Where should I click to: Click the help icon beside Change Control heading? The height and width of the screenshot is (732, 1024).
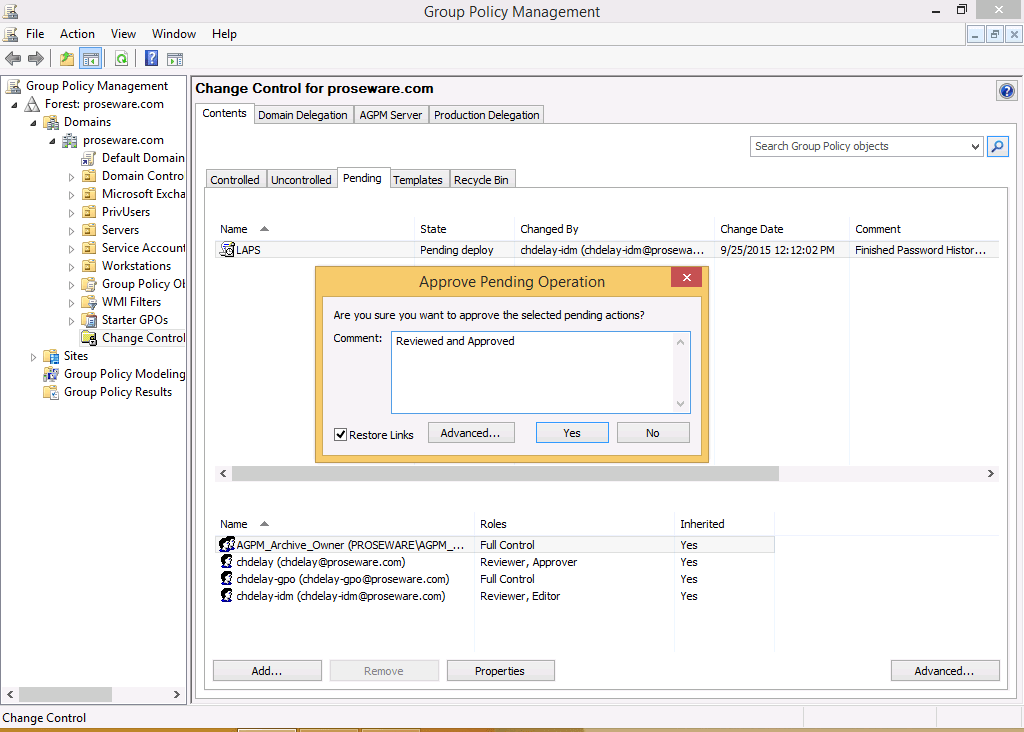coord(1006,91)
